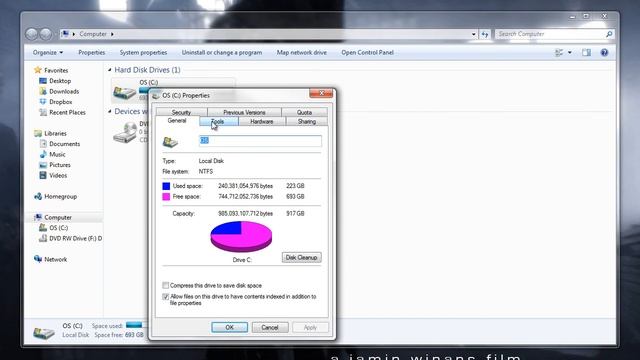This screenshot has height=360, width=640.
Task: Switch to the Quota tab
Action: pos(304,112)
